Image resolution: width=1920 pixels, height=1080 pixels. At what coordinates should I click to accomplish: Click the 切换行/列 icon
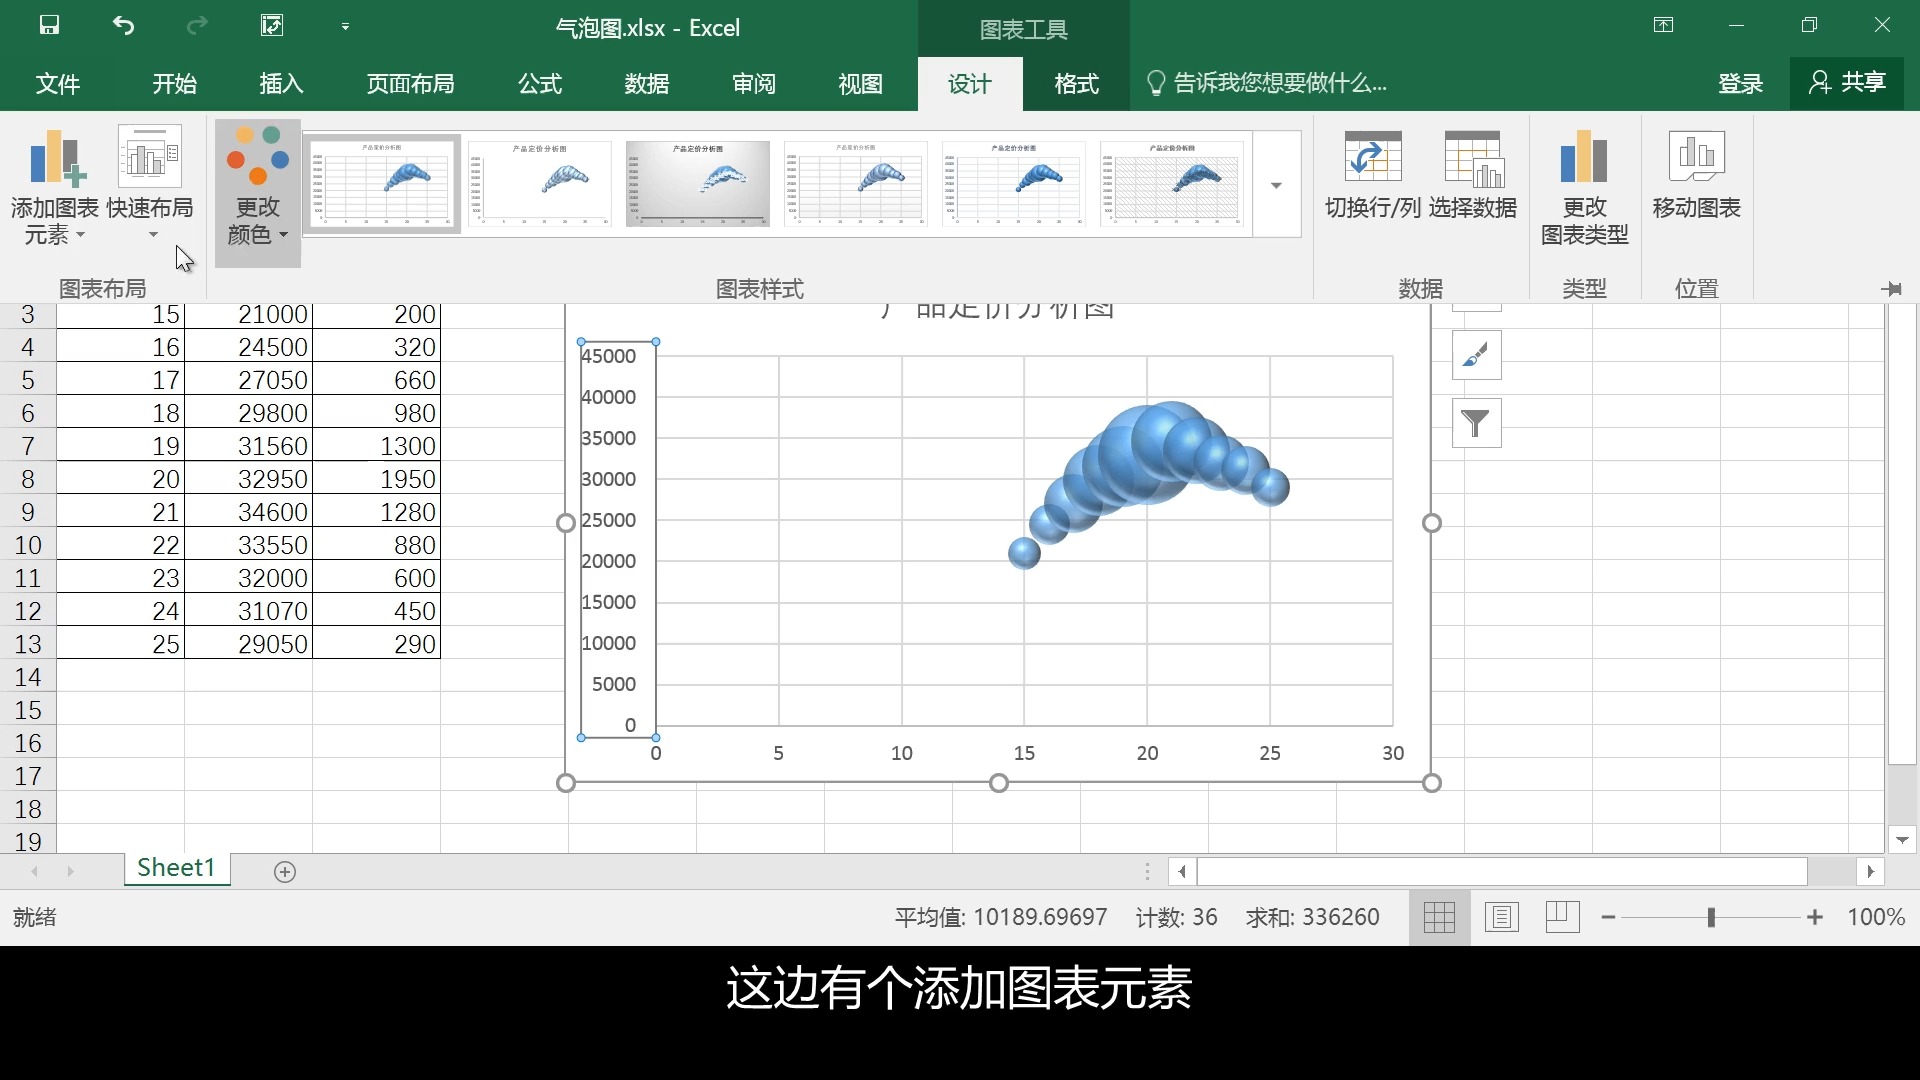click(1372, 159)
